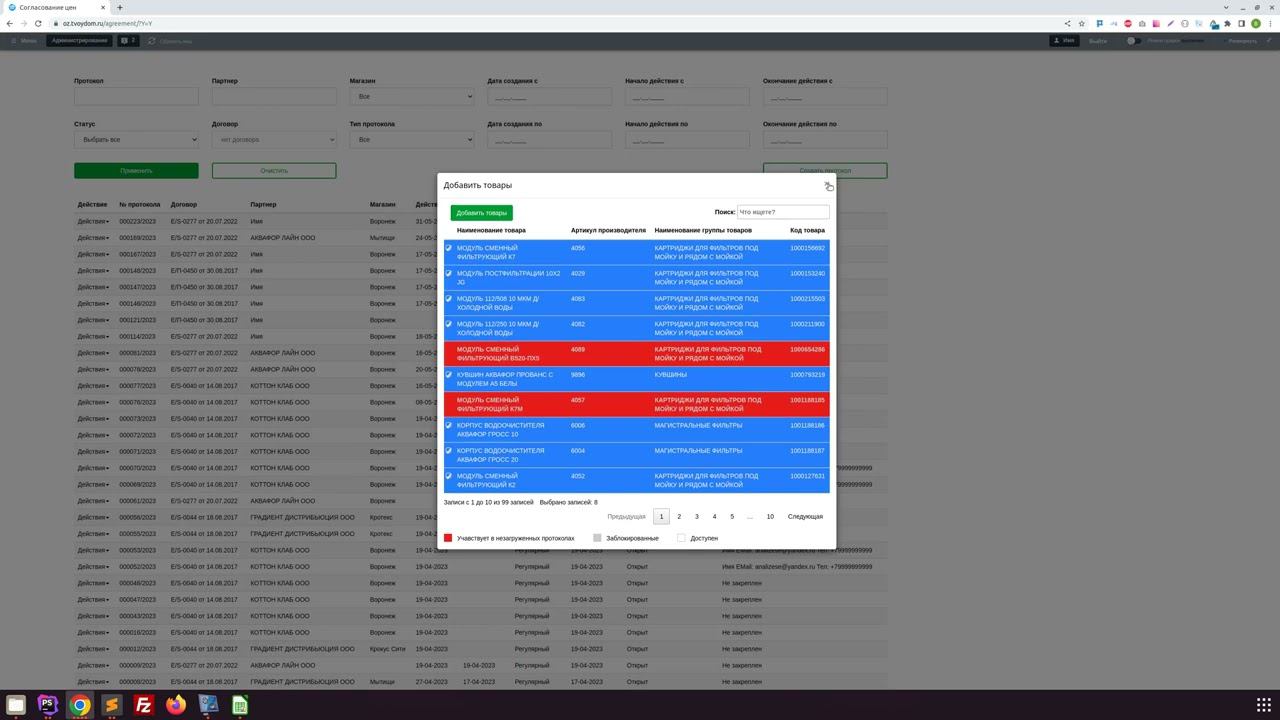
Task: Open Files app in taskbar
Action: pyautogui.click(x=16, y=705)
